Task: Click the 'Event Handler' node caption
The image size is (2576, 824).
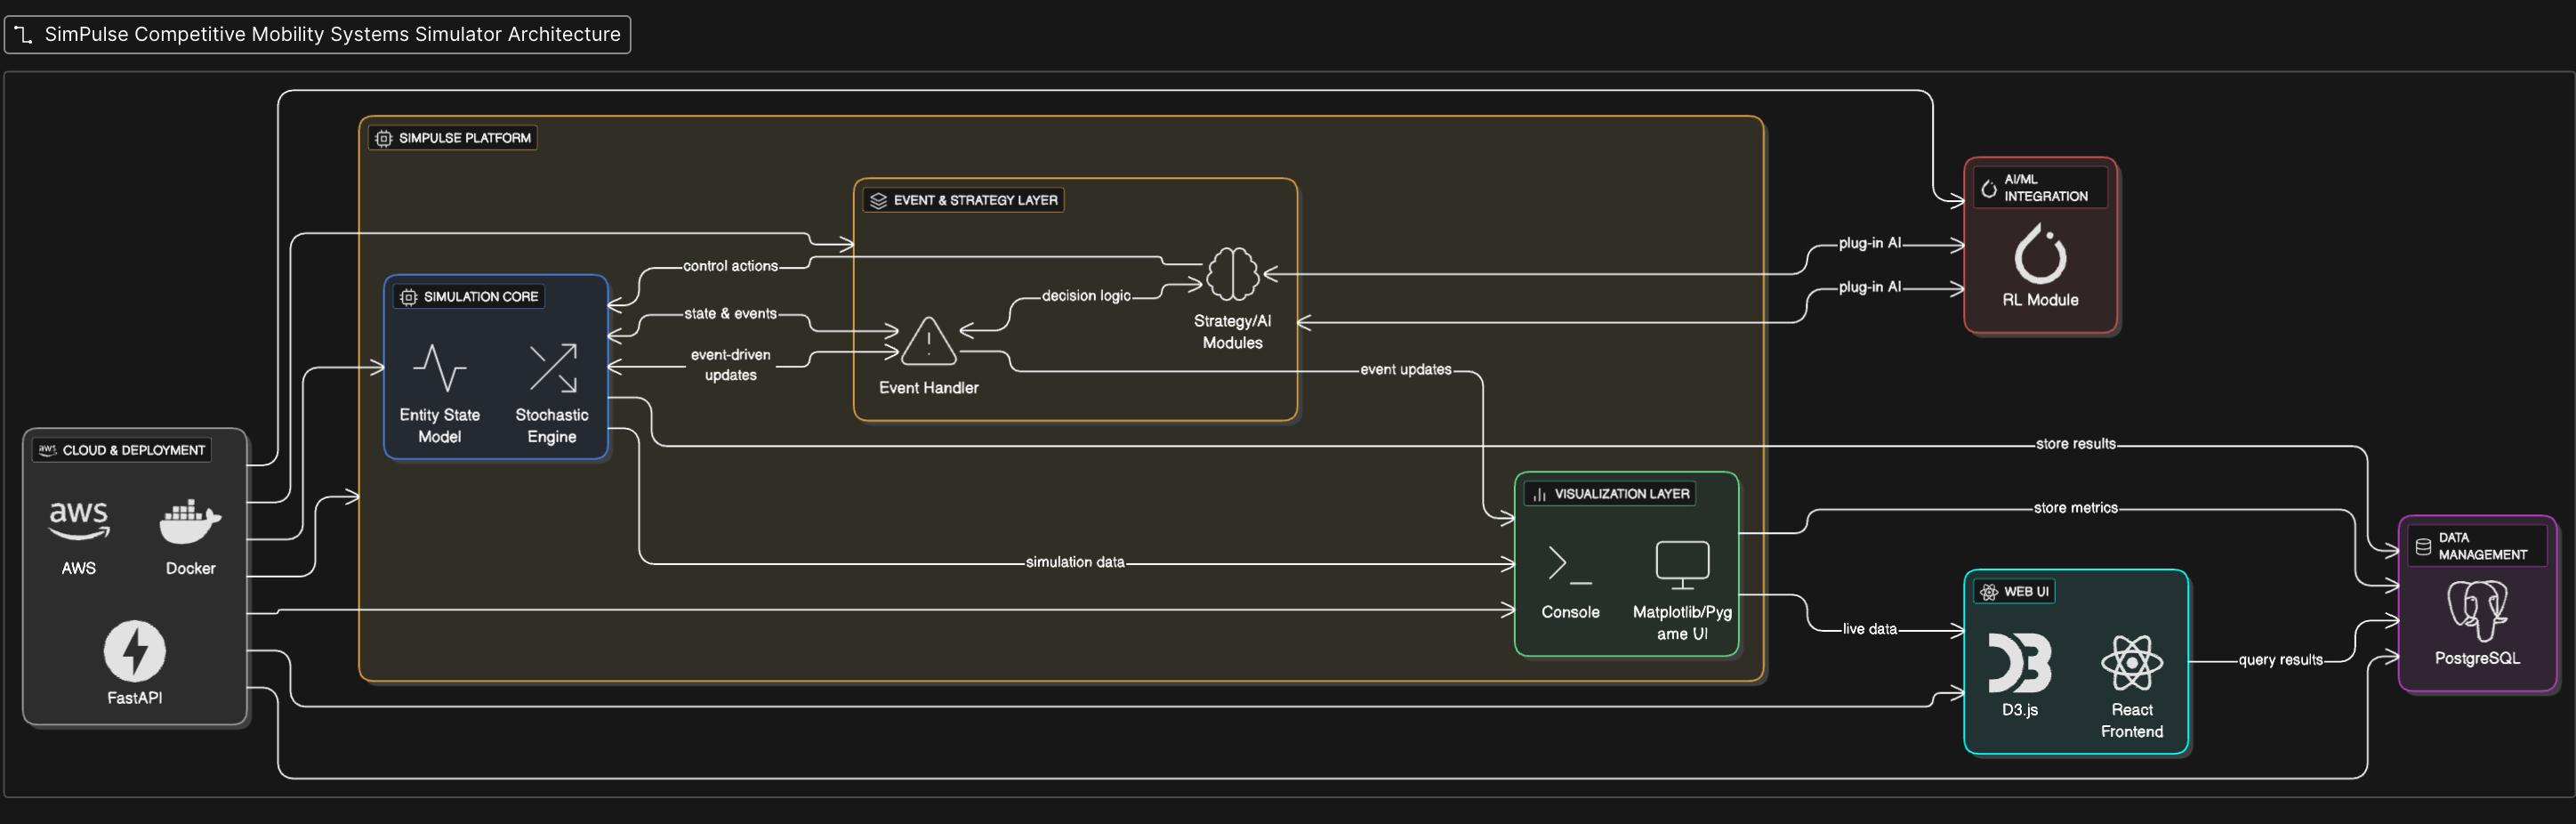Action: point(929,388)
